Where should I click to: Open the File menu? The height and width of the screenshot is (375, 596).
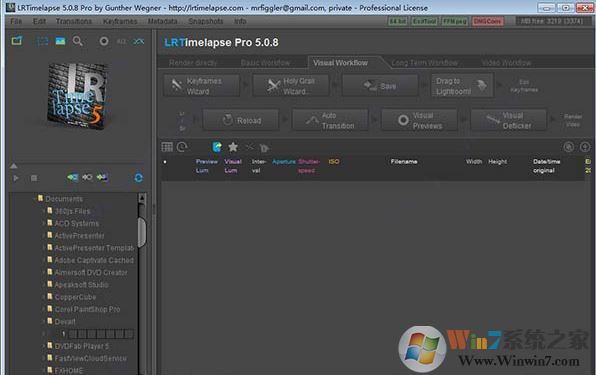coord(16,21)
